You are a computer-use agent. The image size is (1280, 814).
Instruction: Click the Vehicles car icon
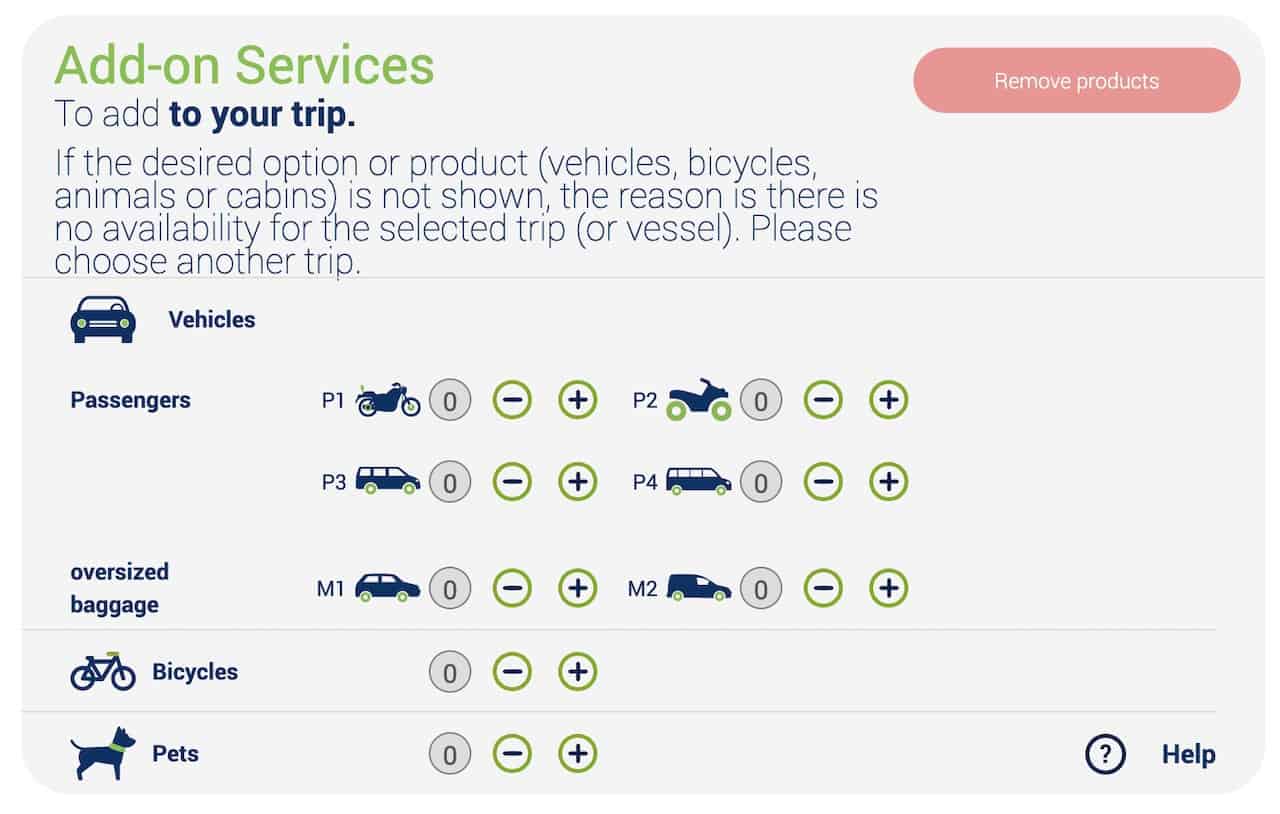pyautogui.click(x=103, y=319)
